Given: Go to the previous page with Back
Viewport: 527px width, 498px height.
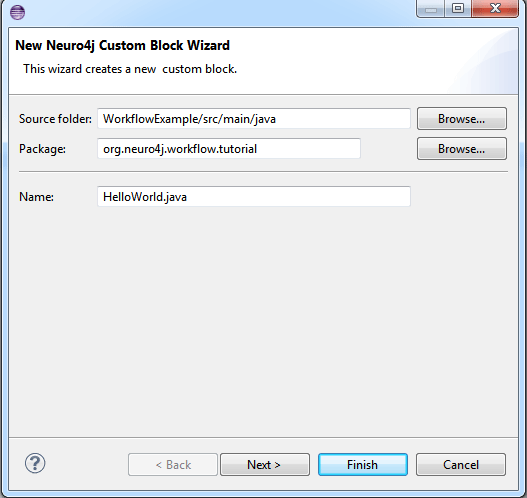Looking at the screenshot, I should click(173, 464).
